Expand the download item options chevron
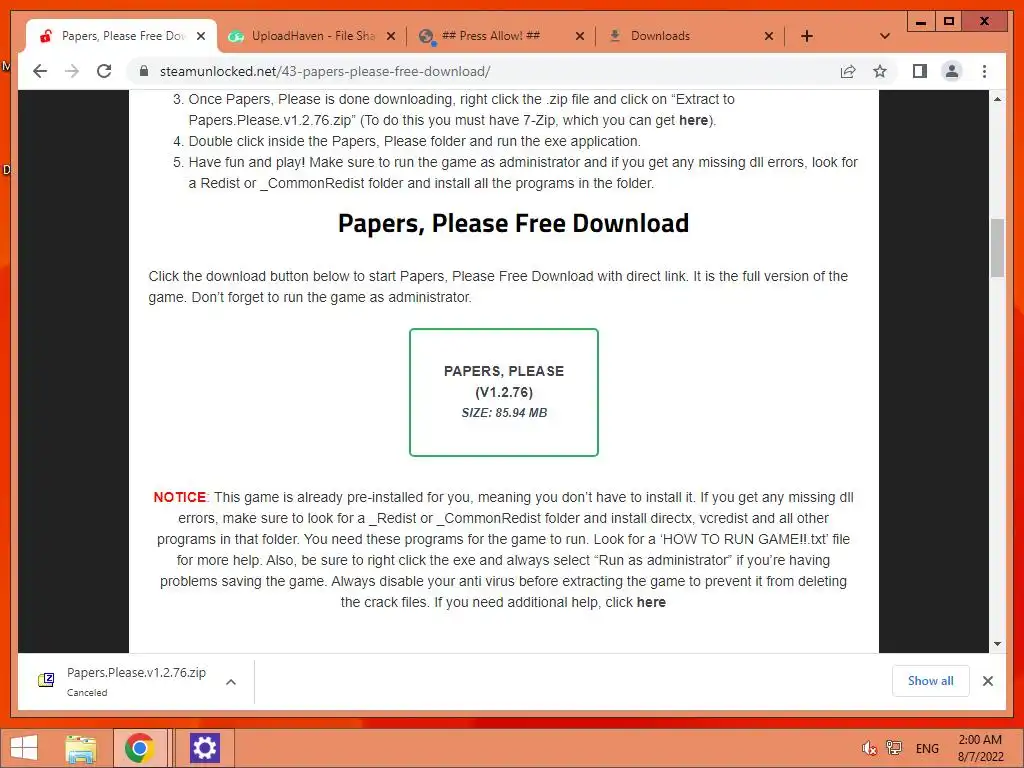1024x768 pixels. (x=231, y=682)
